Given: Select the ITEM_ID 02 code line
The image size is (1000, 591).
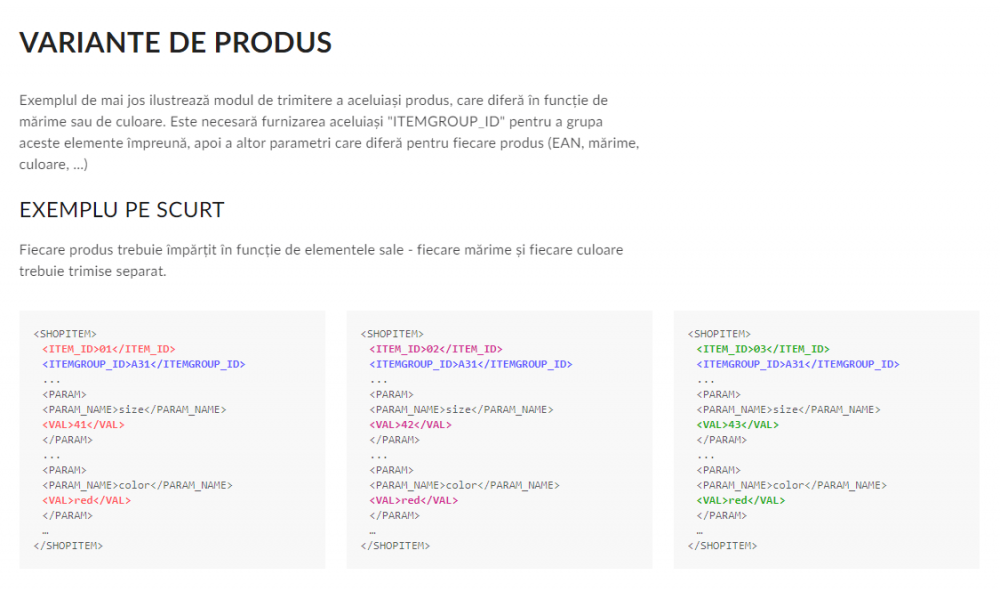Looking at the screenshot, I should [436, 349].
